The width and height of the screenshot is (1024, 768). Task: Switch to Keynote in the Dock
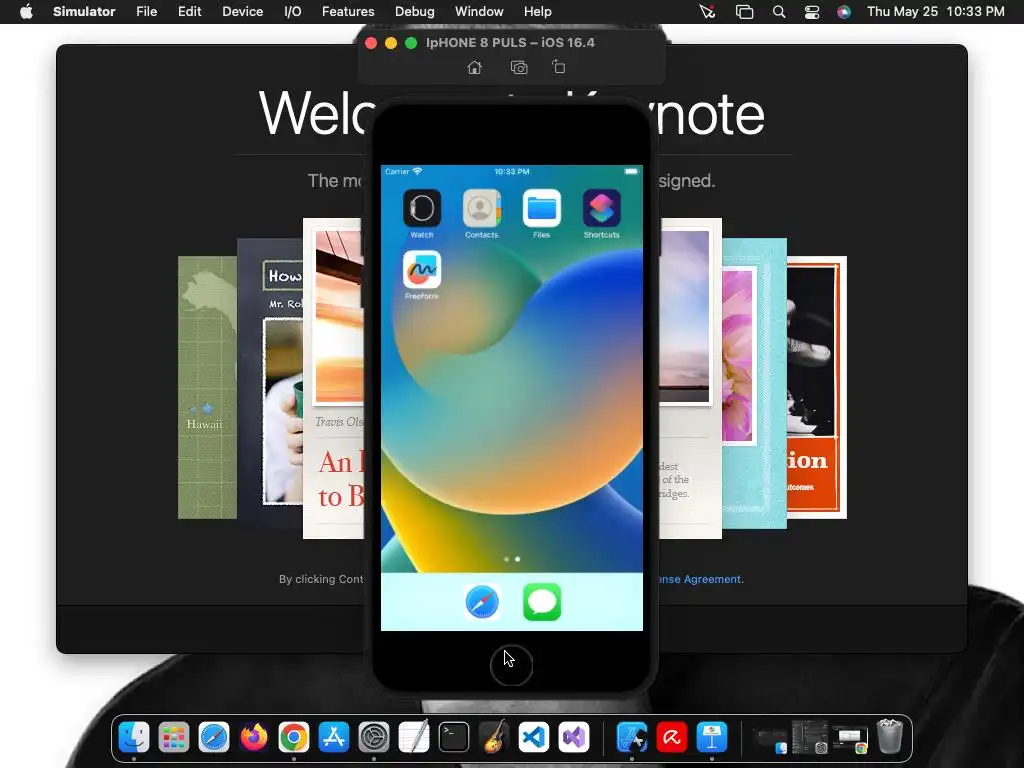pyautogui.click(x=712, y=738)
